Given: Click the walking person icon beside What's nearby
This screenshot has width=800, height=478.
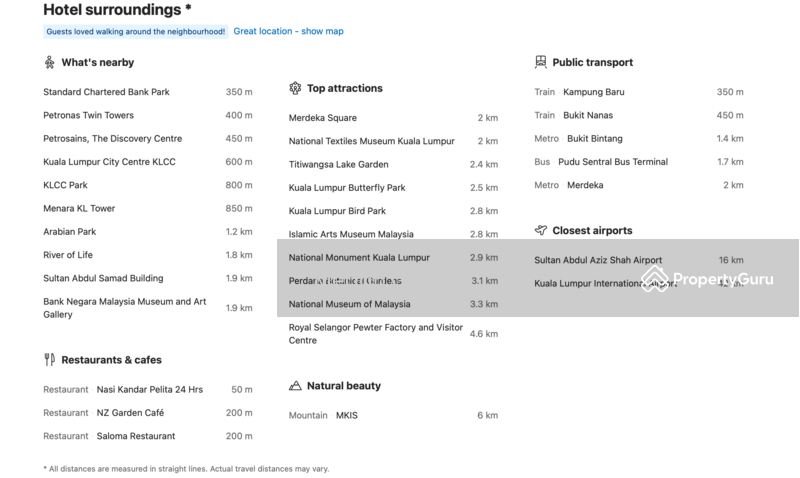Looking at the screenshot, I should tap(49, 62).
